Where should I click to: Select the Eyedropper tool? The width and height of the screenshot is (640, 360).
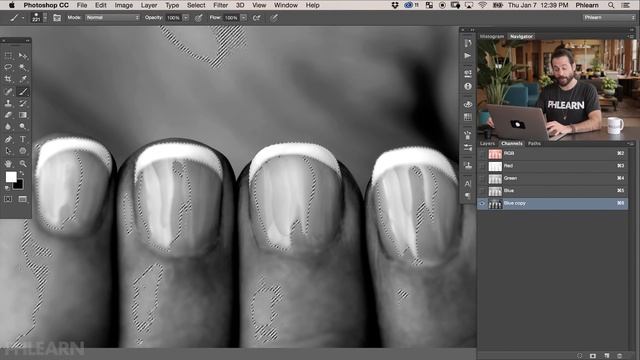tap(23, 79)
